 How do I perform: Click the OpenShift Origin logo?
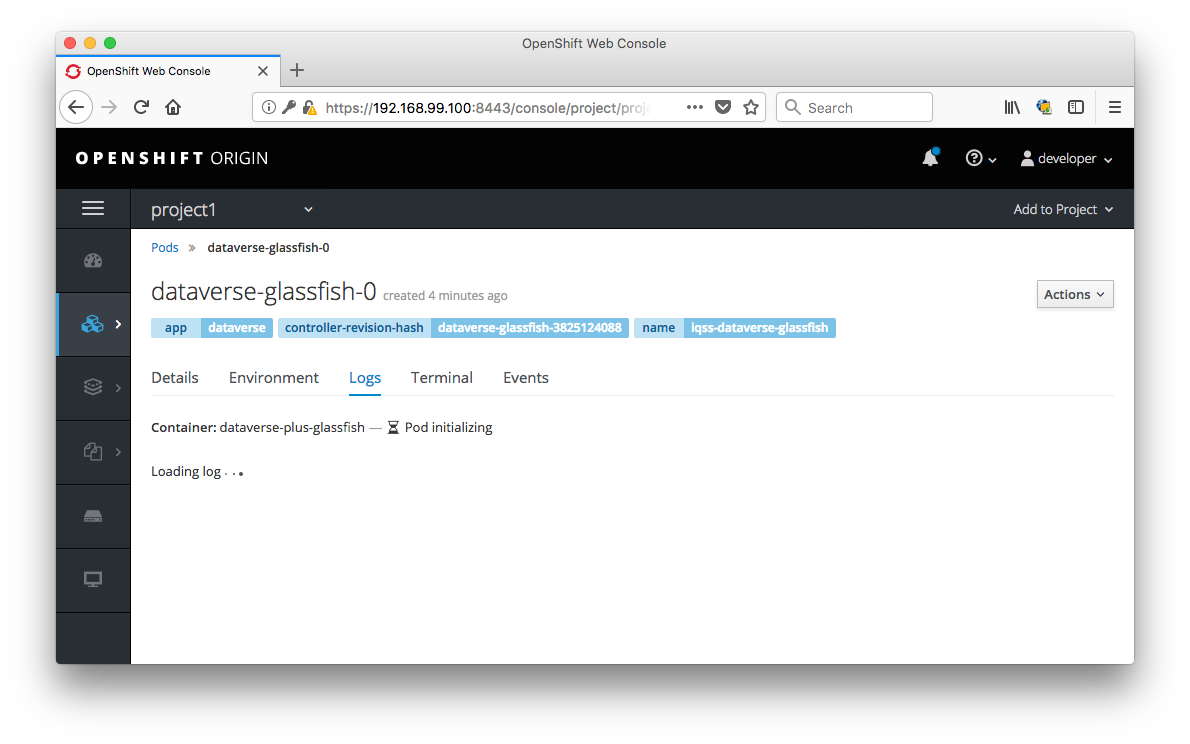tap(172, 158)
